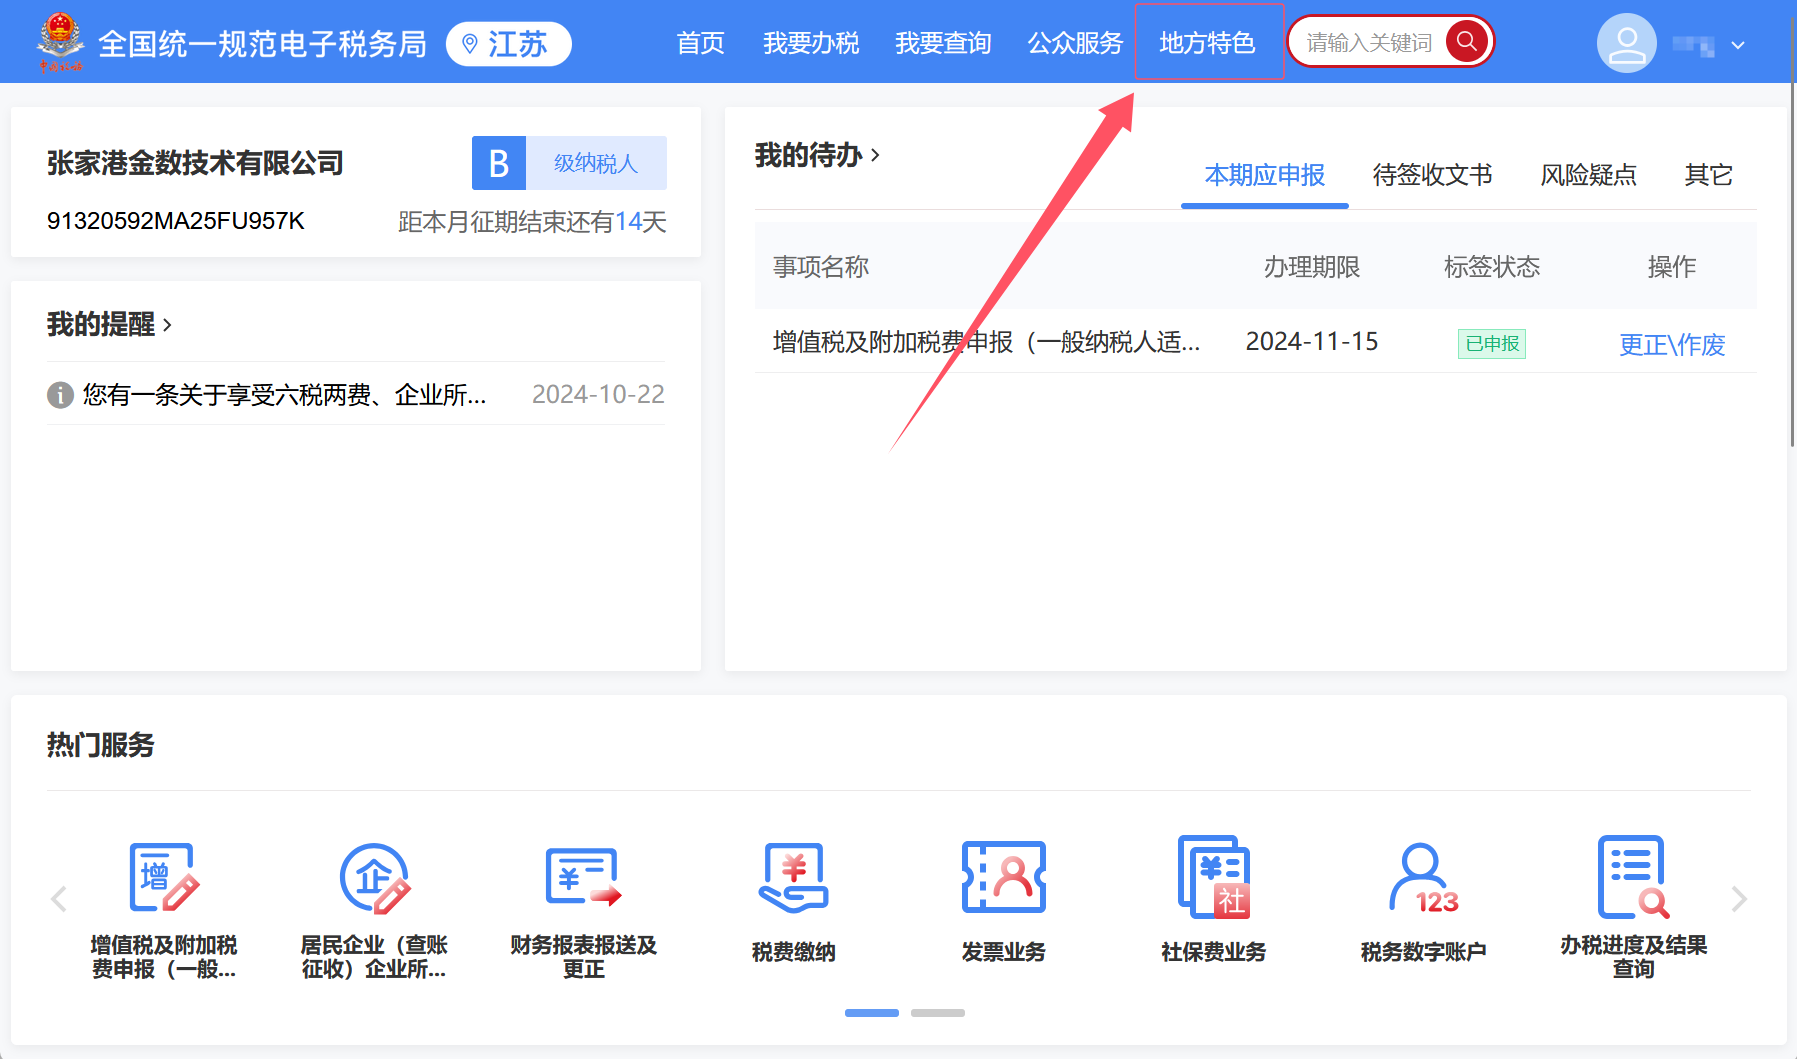The width and height of the screenshot is (1797, 1059).
Task: Expand the 我的提醒 section
Action: tap(168, 325)
